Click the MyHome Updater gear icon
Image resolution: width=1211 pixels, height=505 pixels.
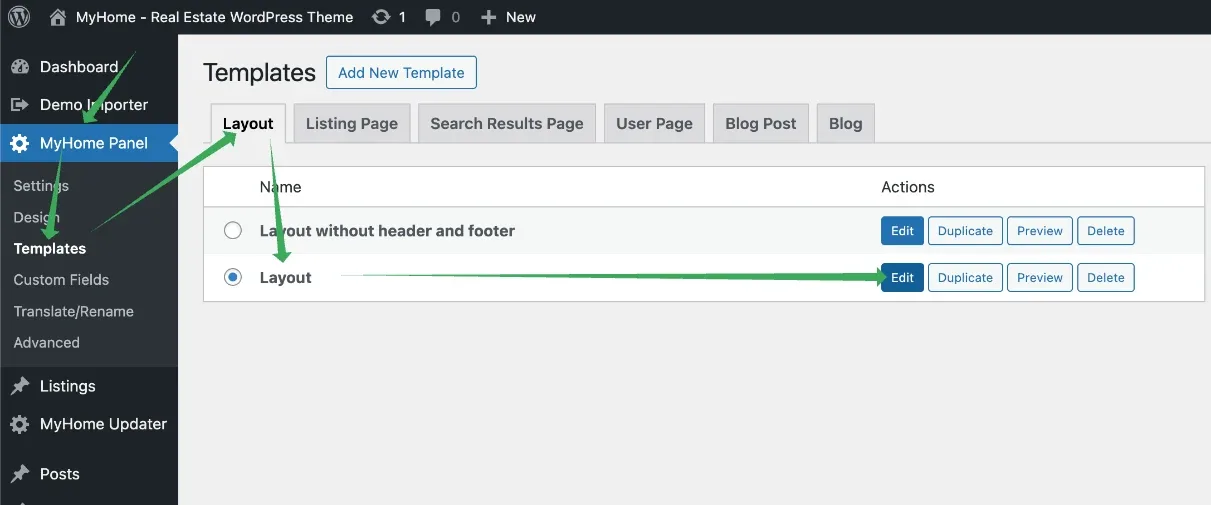pyautogui.click(x=19, y=424)
